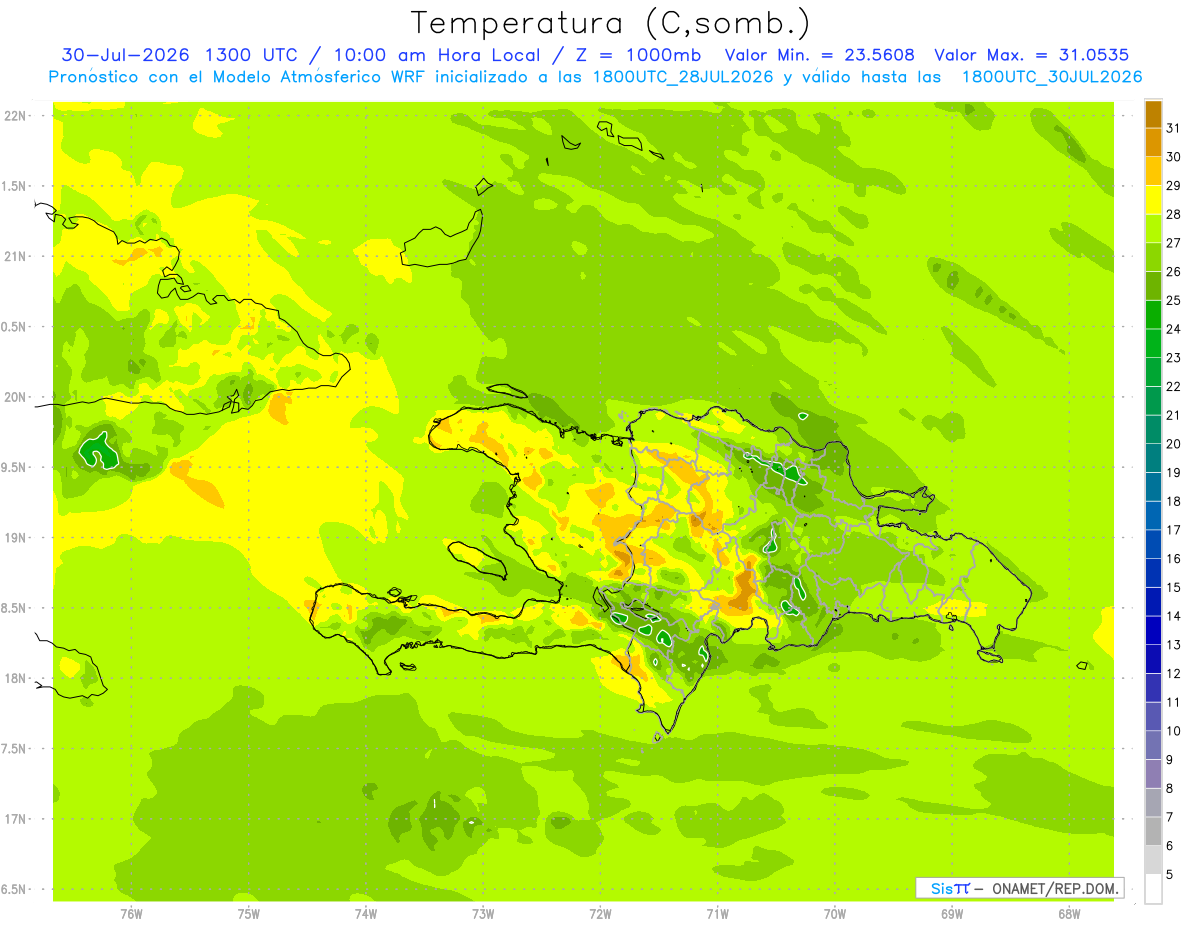The width and height of the screenshot is (1200, 927).
Task: Click the '22N' latitude label
Action: click(x=15, y=116)
